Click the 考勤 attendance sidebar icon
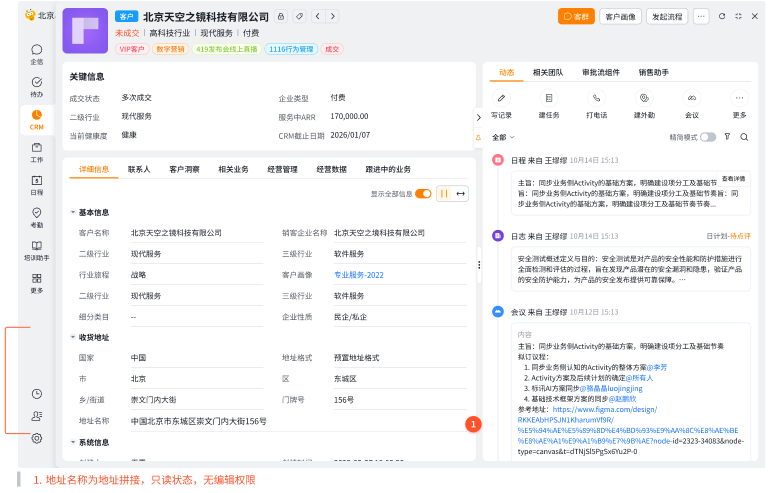771x493 pixels. (37, 213)
